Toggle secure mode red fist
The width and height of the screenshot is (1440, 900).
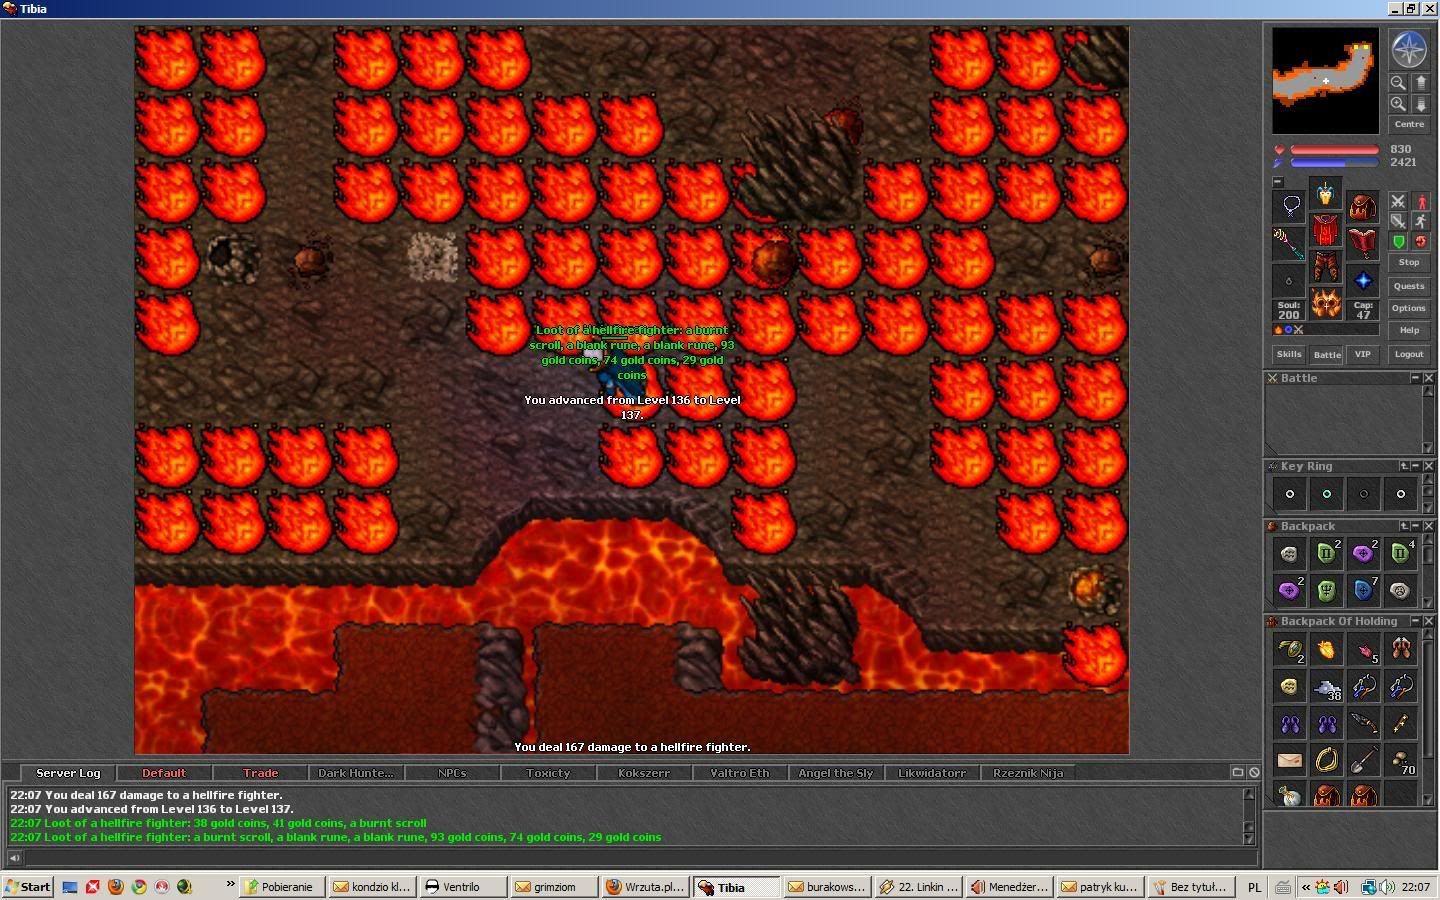[x=1421, y=241]
